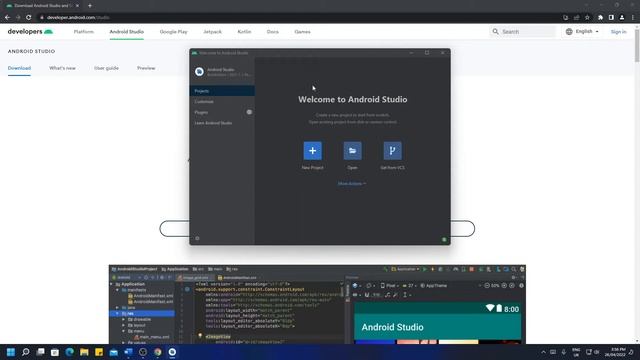Collapse the res folder in the screenshot tree
The height and width of the screenshot is (360, 640).
click(x=118, y=313)
